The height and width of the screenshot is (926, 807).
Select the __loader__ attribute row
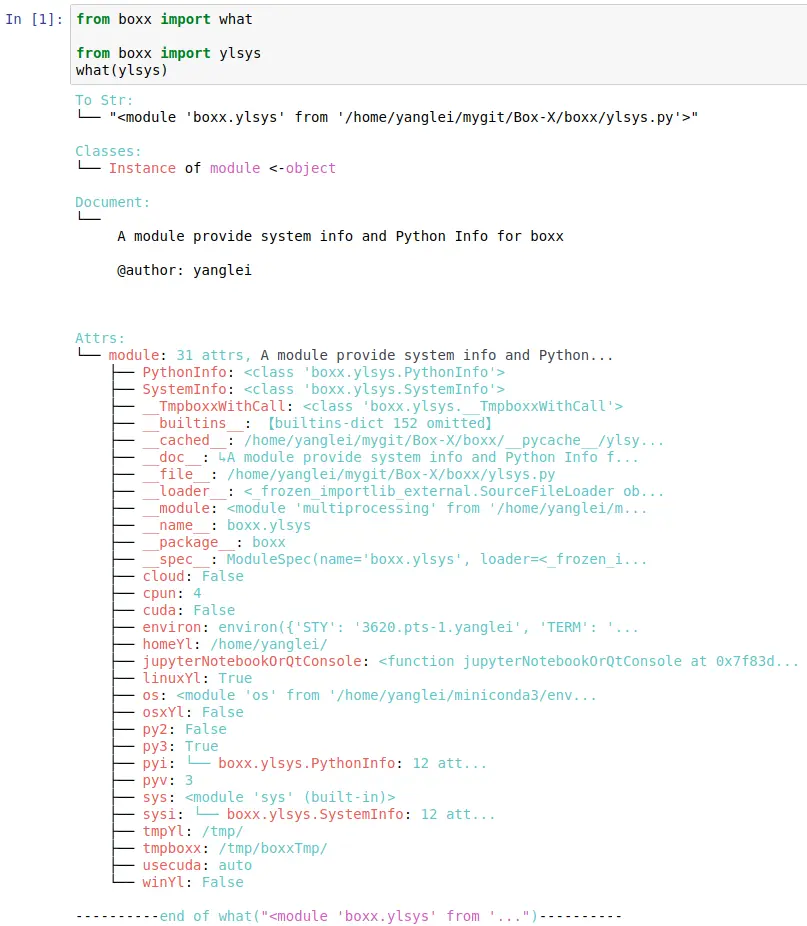click(403, 491)
